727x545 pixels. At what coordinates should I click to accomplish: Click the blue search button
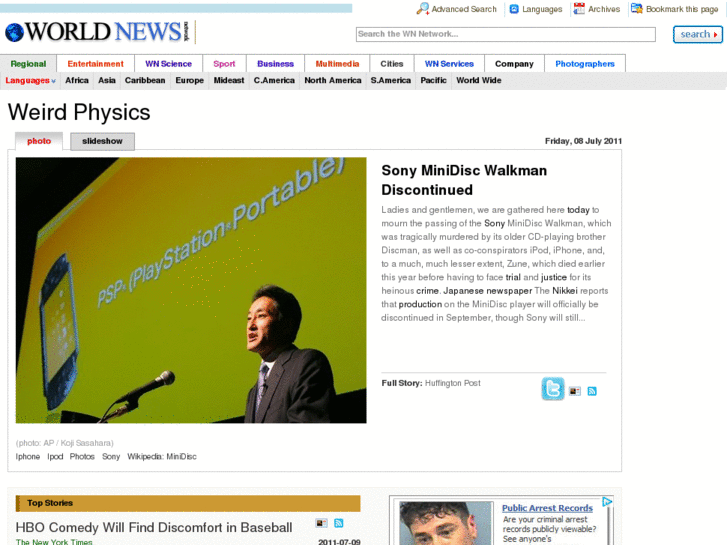pyautogui.click(x=698, y=35)
